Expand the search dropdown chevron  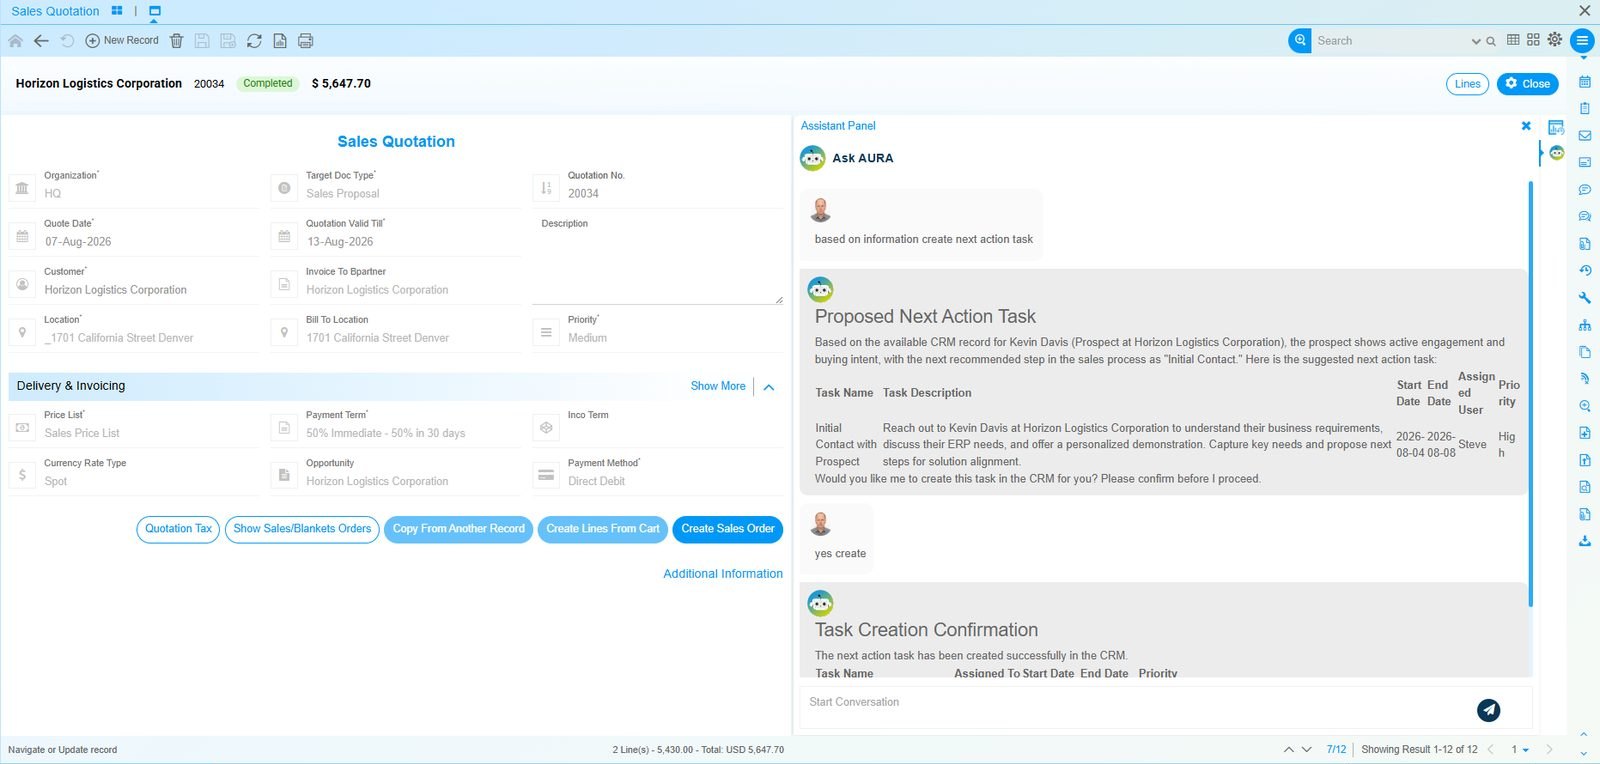(1476, 42)
